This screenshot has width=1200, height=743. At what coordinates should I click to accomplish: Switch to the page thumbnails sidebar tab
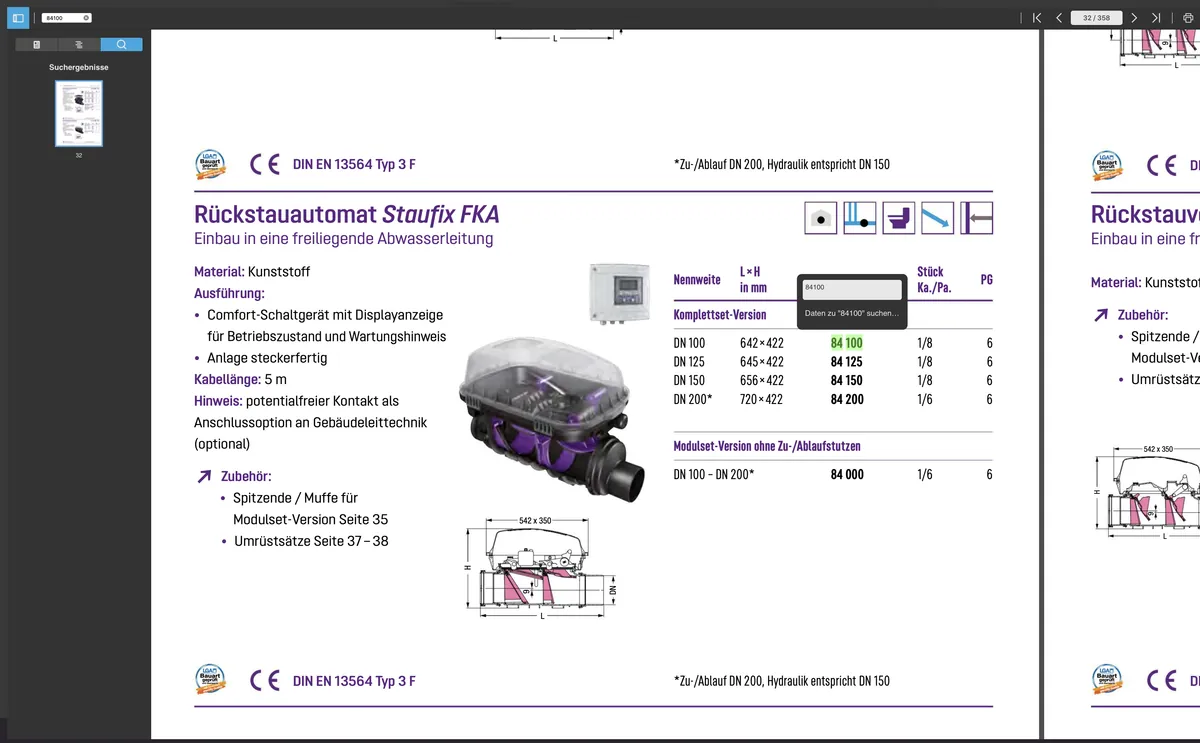[37, 45]
